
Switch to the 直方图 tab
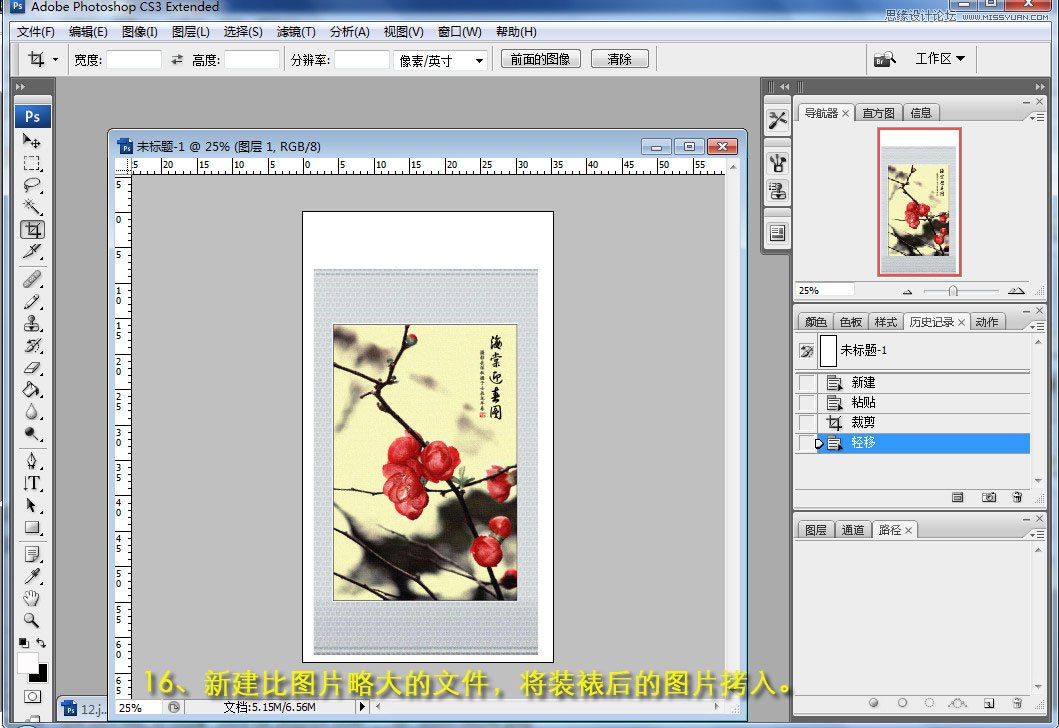pyautogui.click(x=879, y=113)
